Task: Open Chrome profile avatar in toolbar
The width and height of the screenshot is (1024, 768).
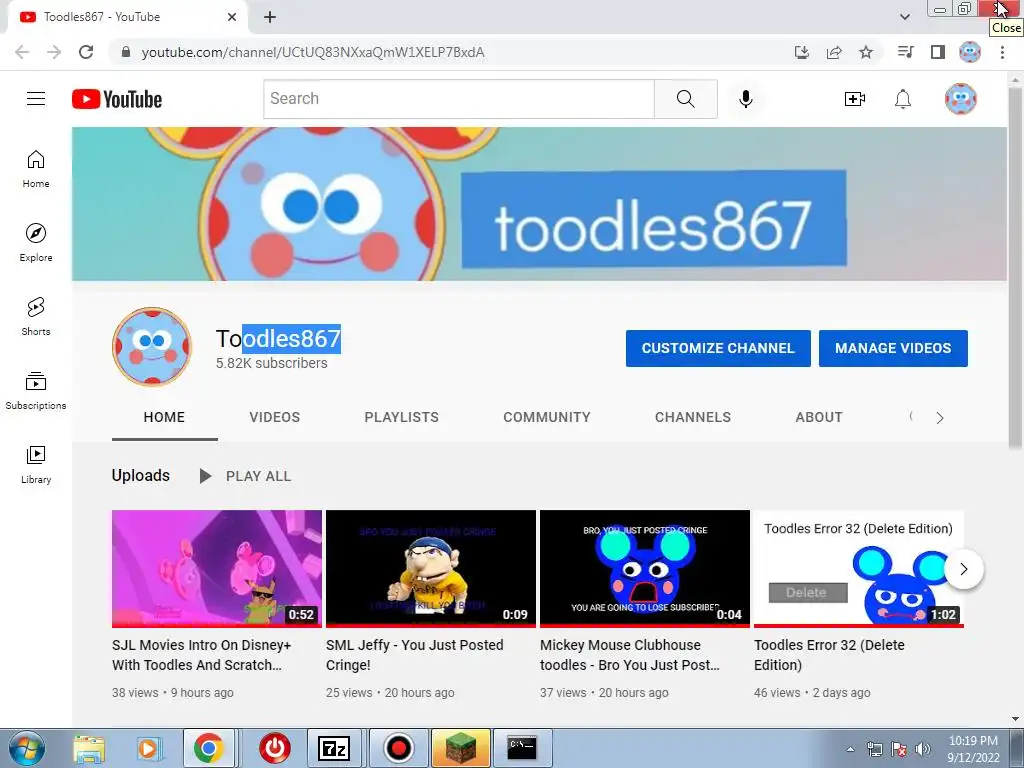Action: tap(970, 52)
